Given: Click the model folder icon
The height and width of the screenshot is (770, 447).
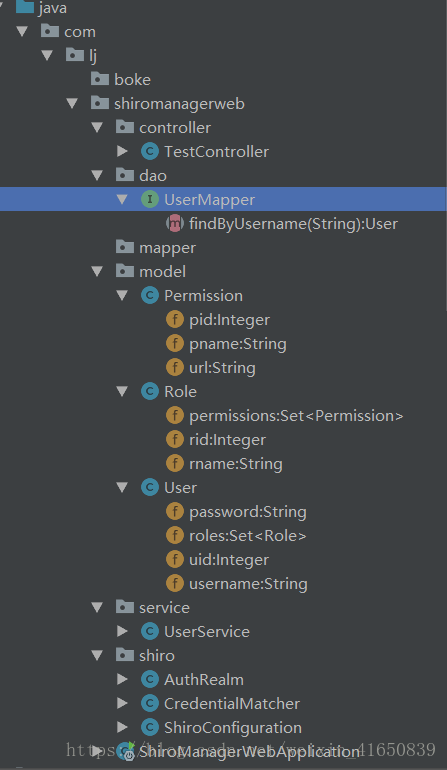Looking at the screenshot, I should (125, 271).
